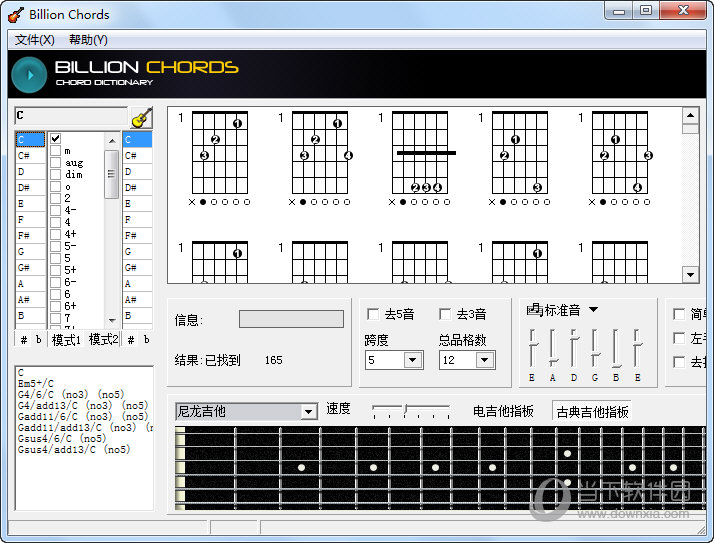
Task: Select G in the right note list
Action: pyautogui.click(x=137, y=251)
